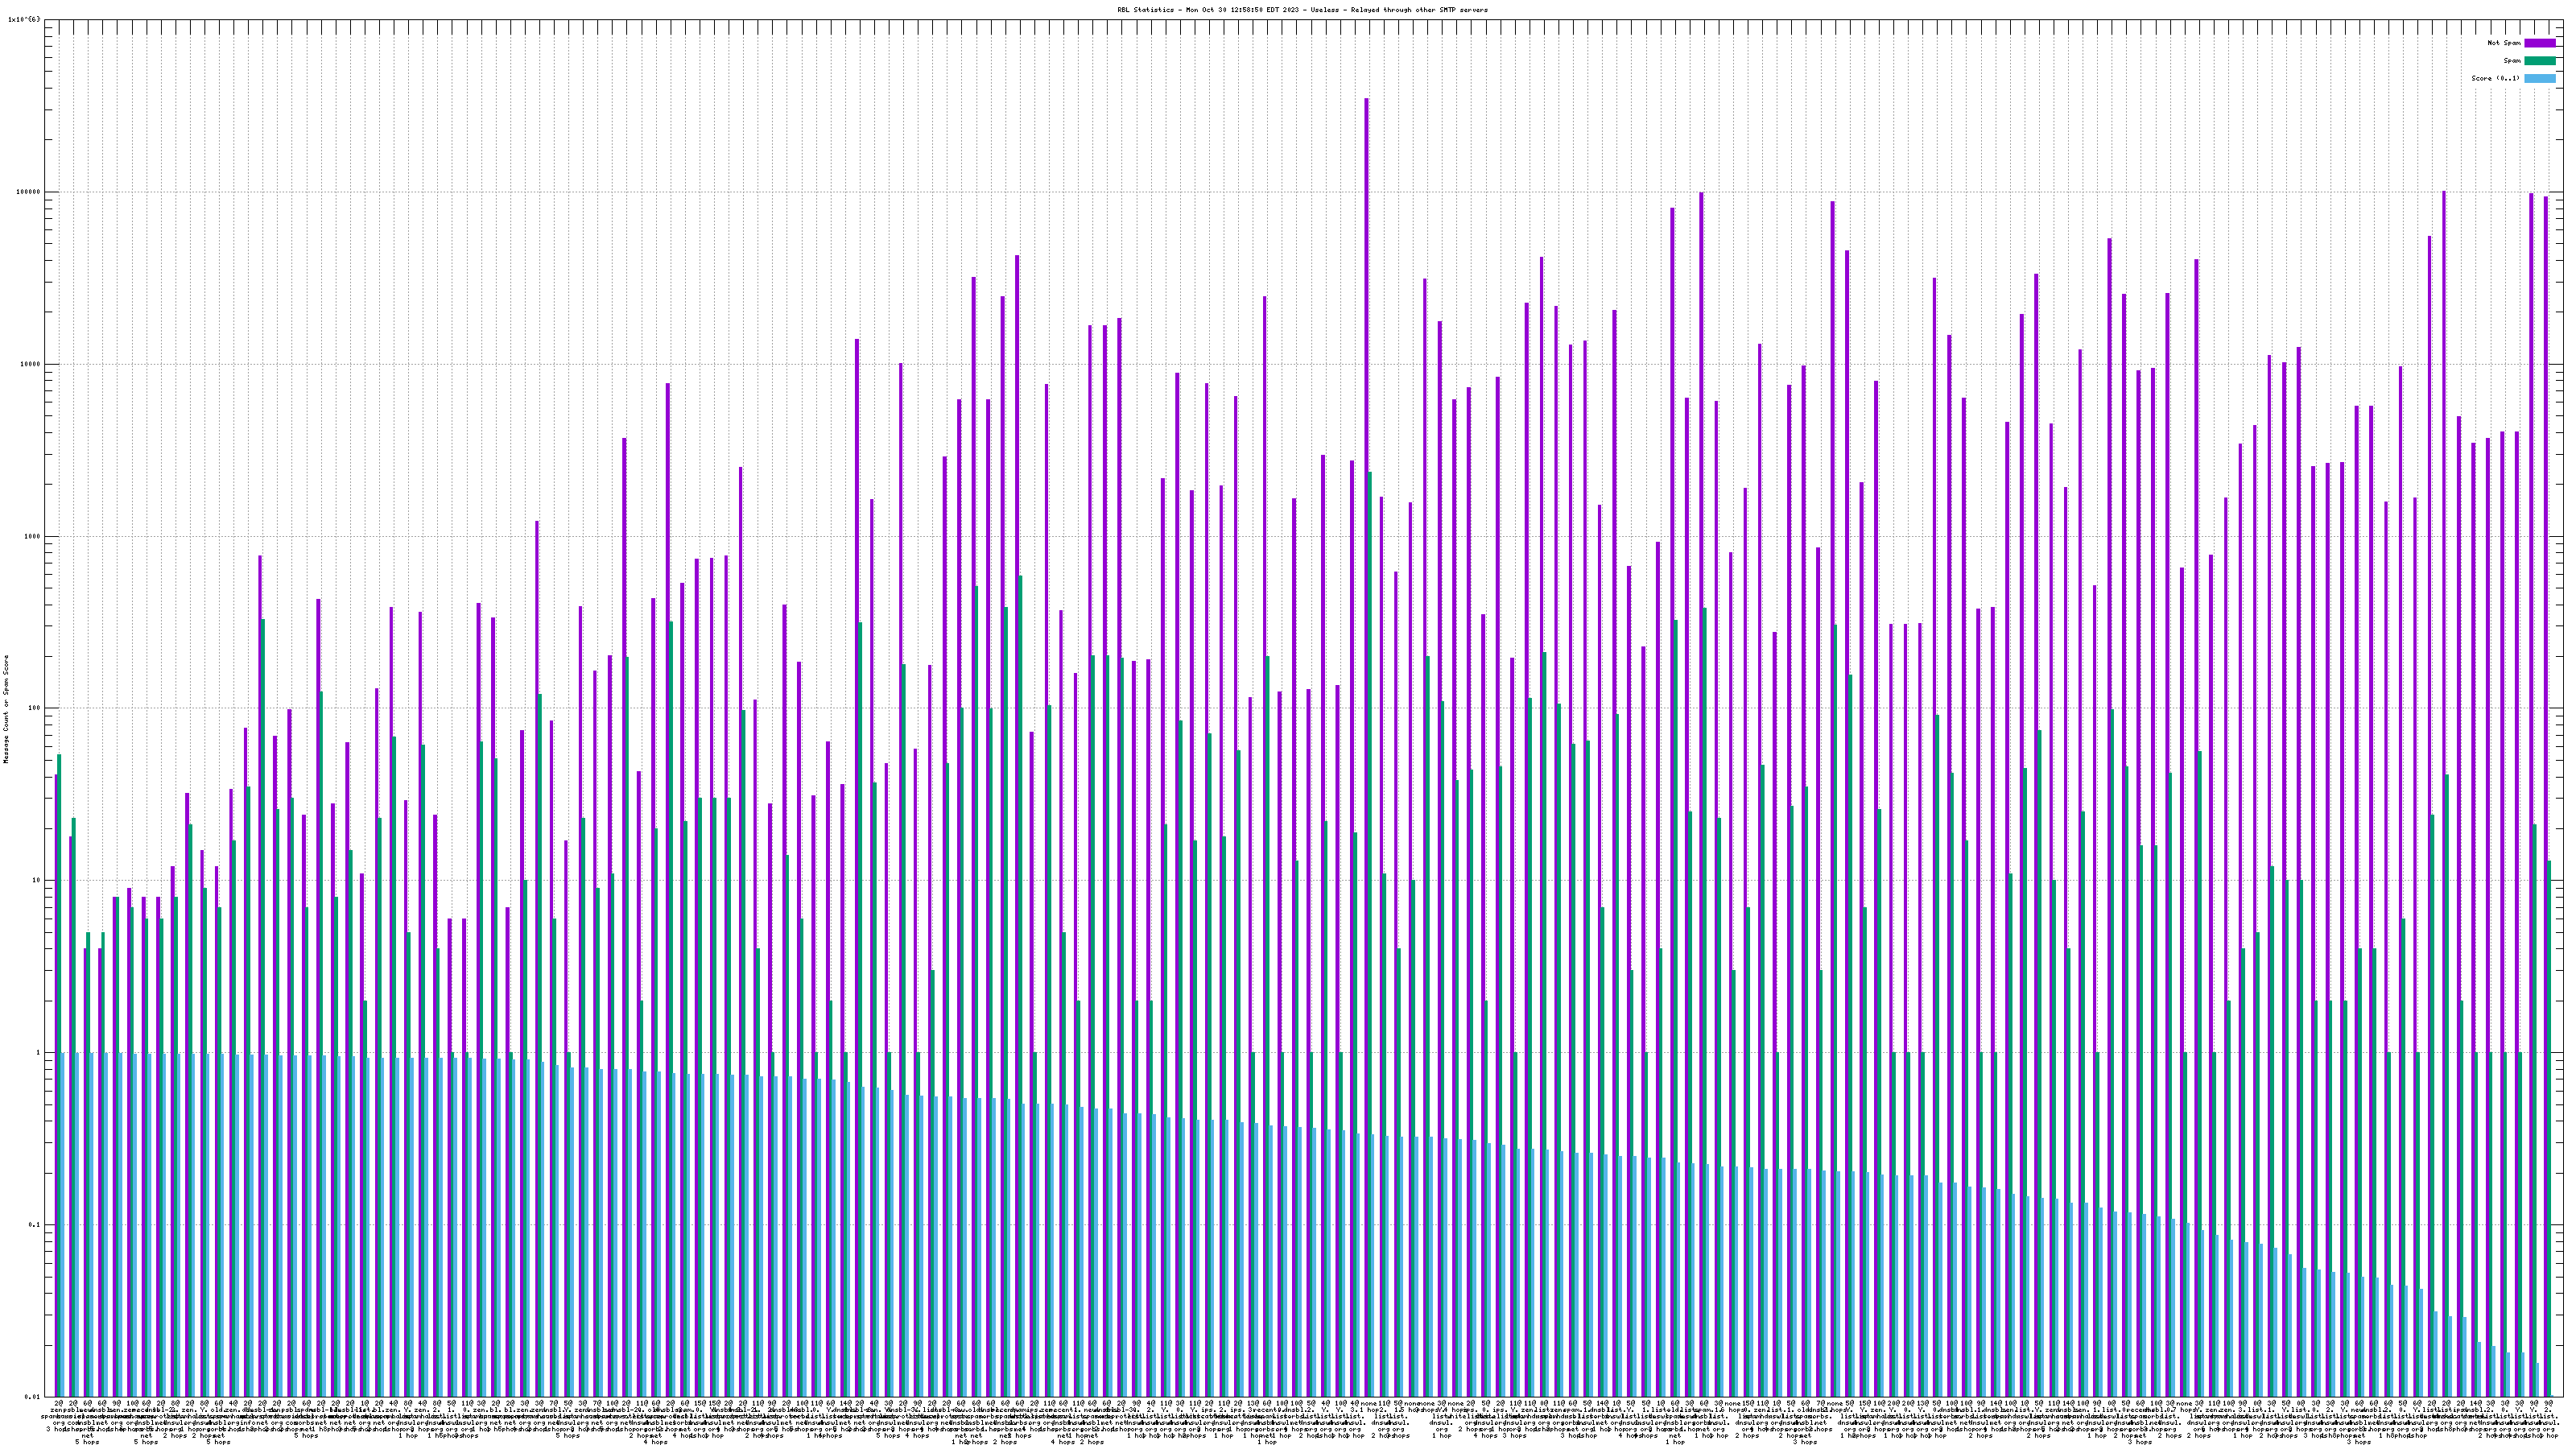Click the "1x10^(6)" y-axis top label

tap(23, 19)
